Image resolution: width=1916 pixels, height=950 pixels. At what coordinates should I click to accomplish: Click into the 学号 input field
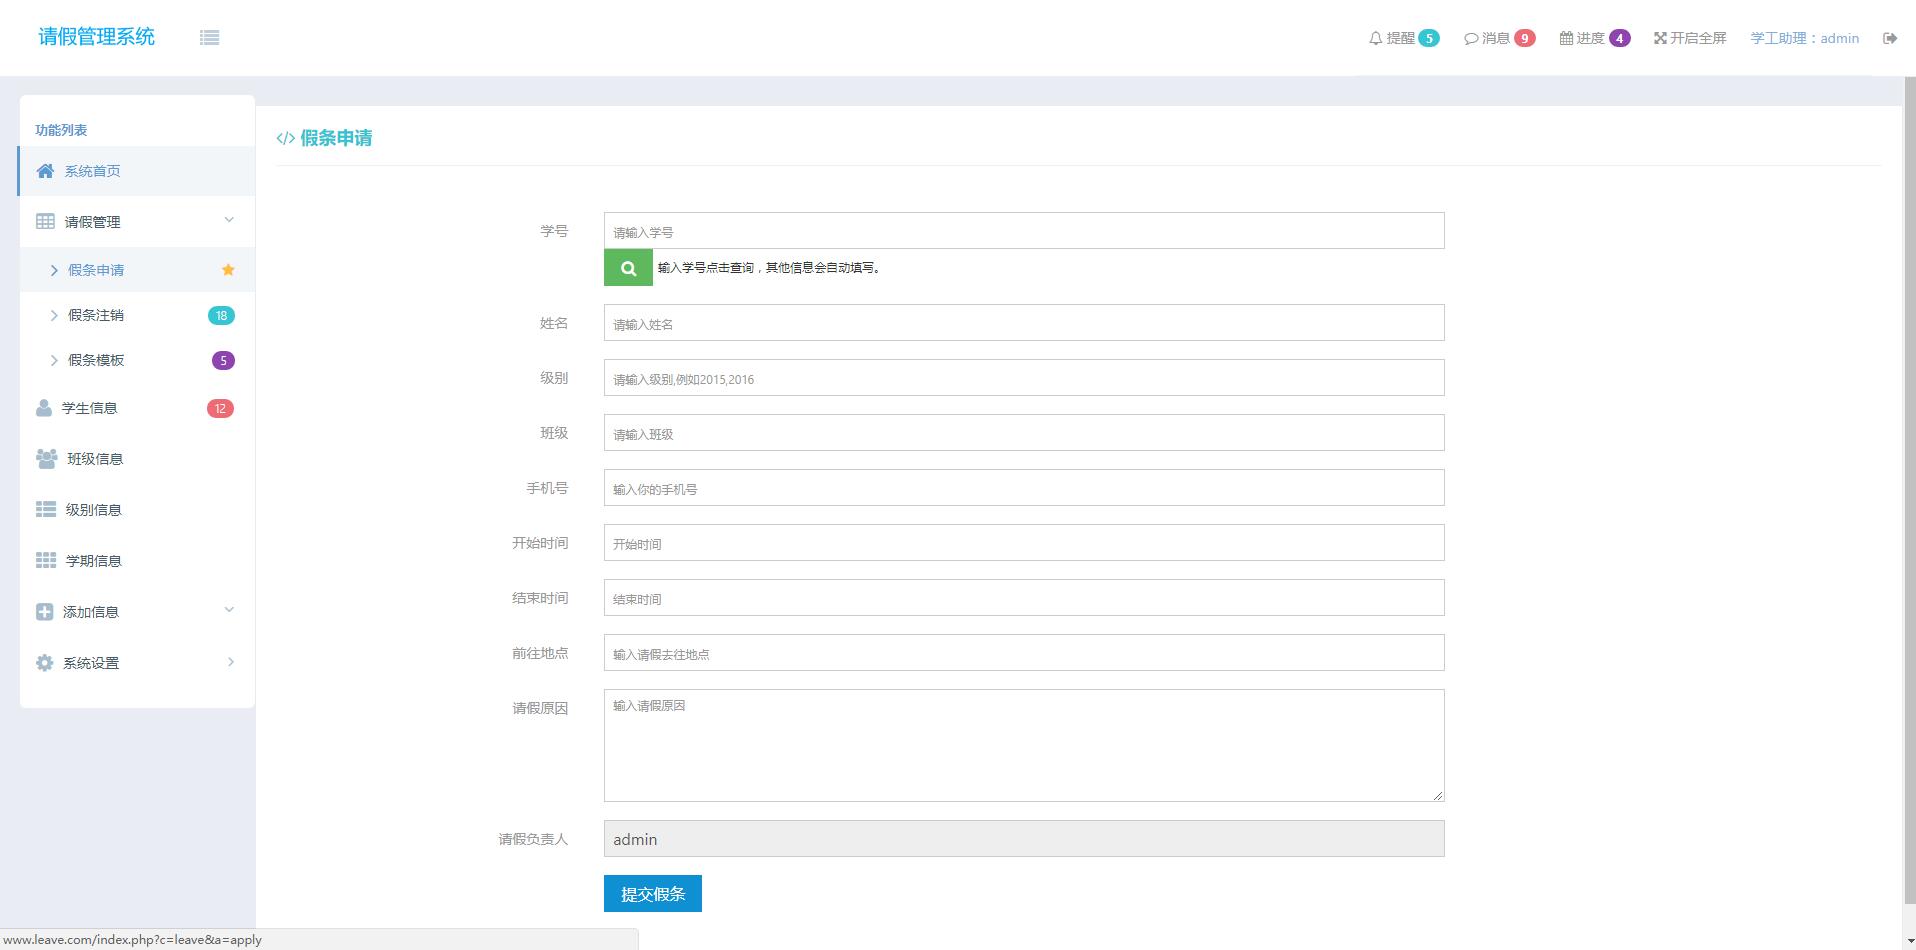pos(1024,231)
